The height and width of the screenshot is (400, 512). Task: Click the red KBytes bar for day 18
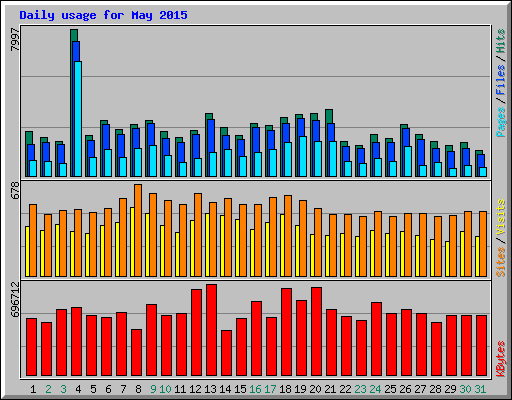click(x=286, y=332)
